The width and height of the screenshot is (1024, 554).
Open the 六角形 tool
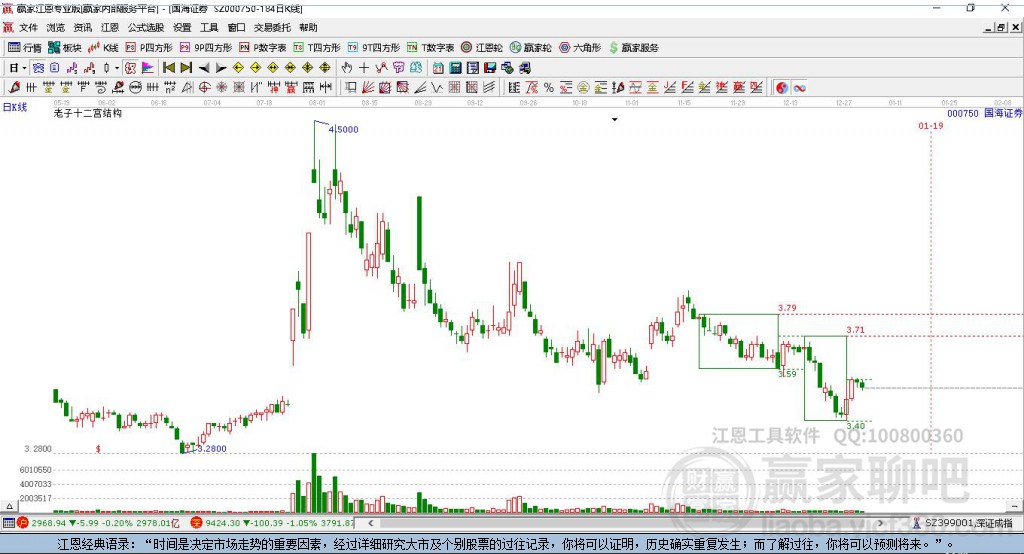[x=580, y=48]
